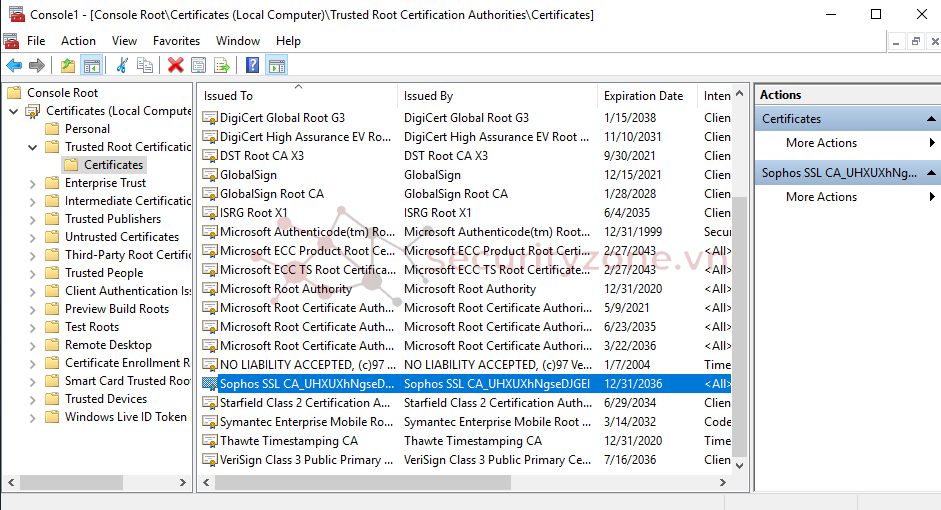Expand the Enterprise Trust tree node
This screenshot has height=510, width=941.
coord(33,183)
